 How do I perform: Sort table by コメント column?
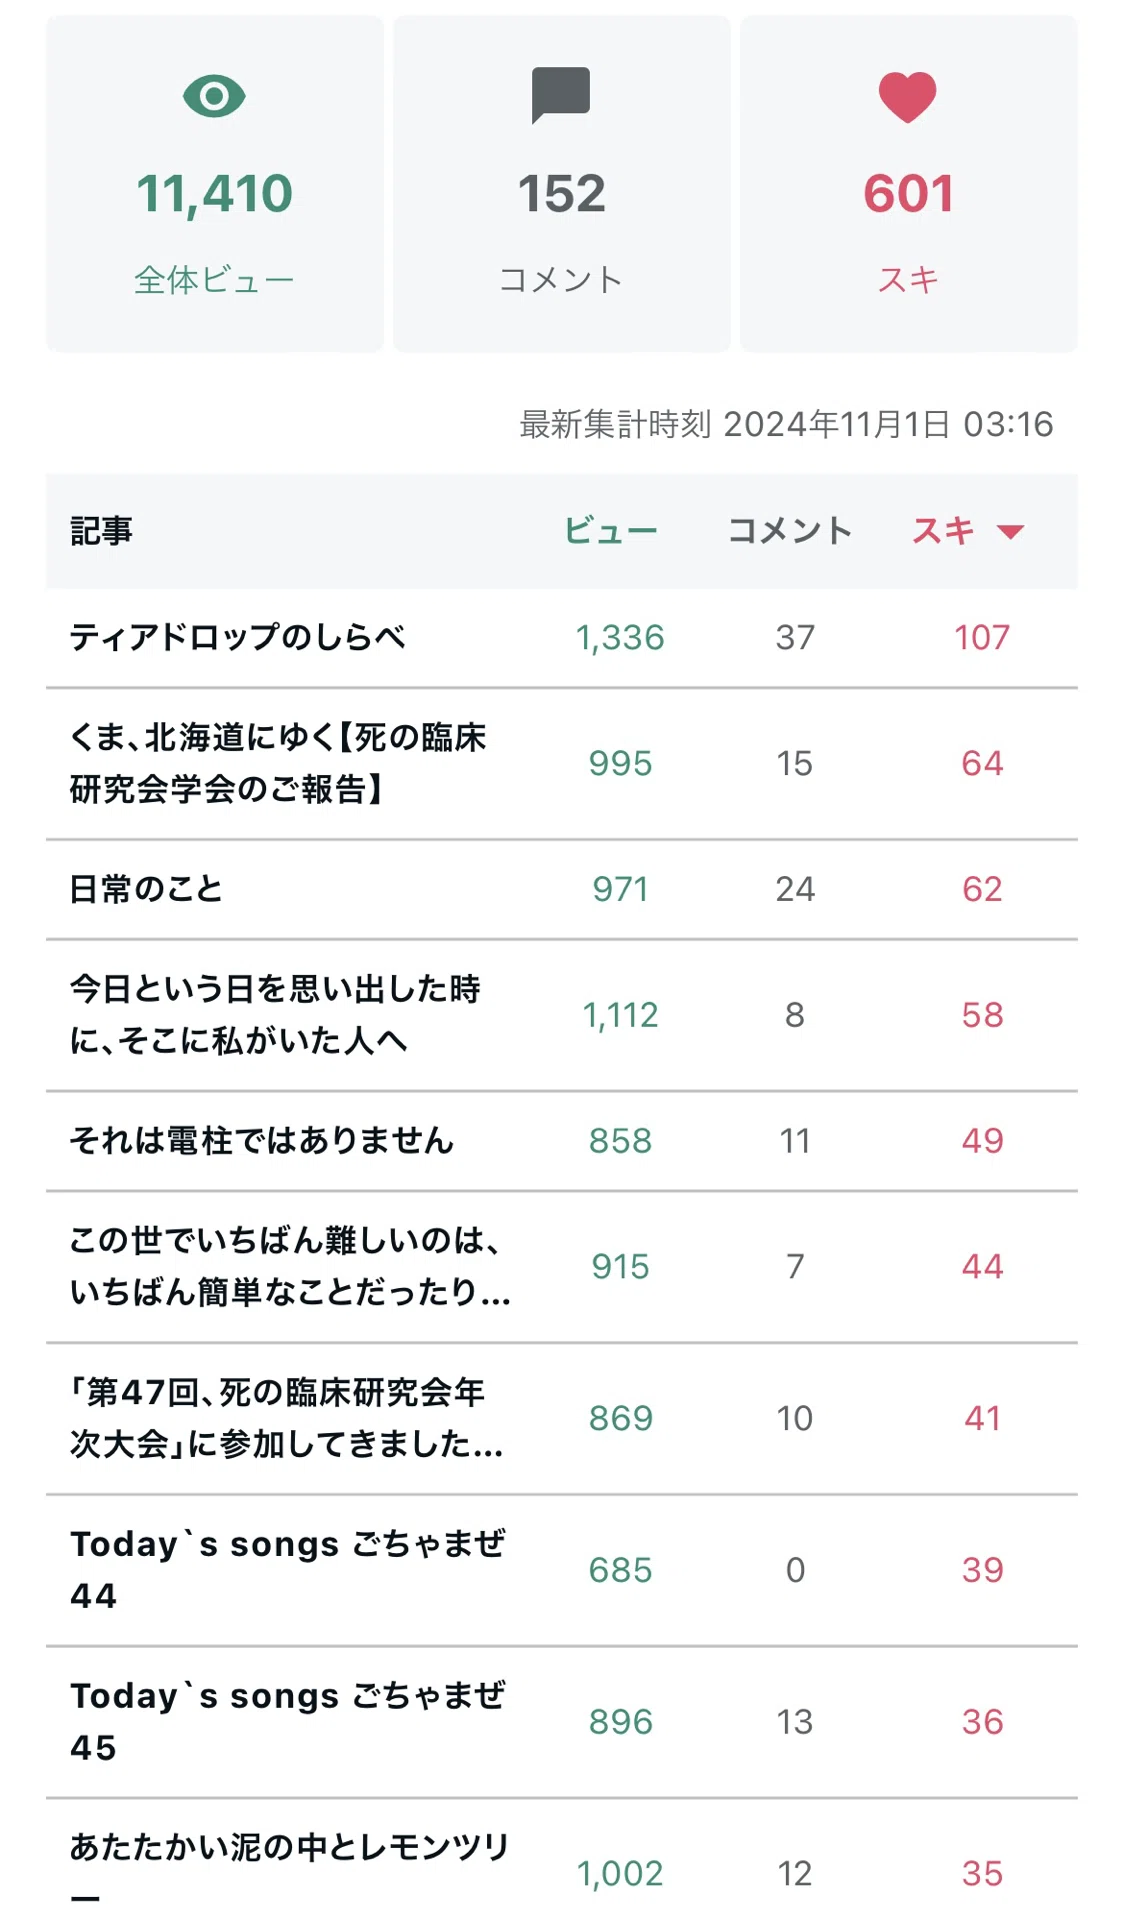[x=790, y=530]
